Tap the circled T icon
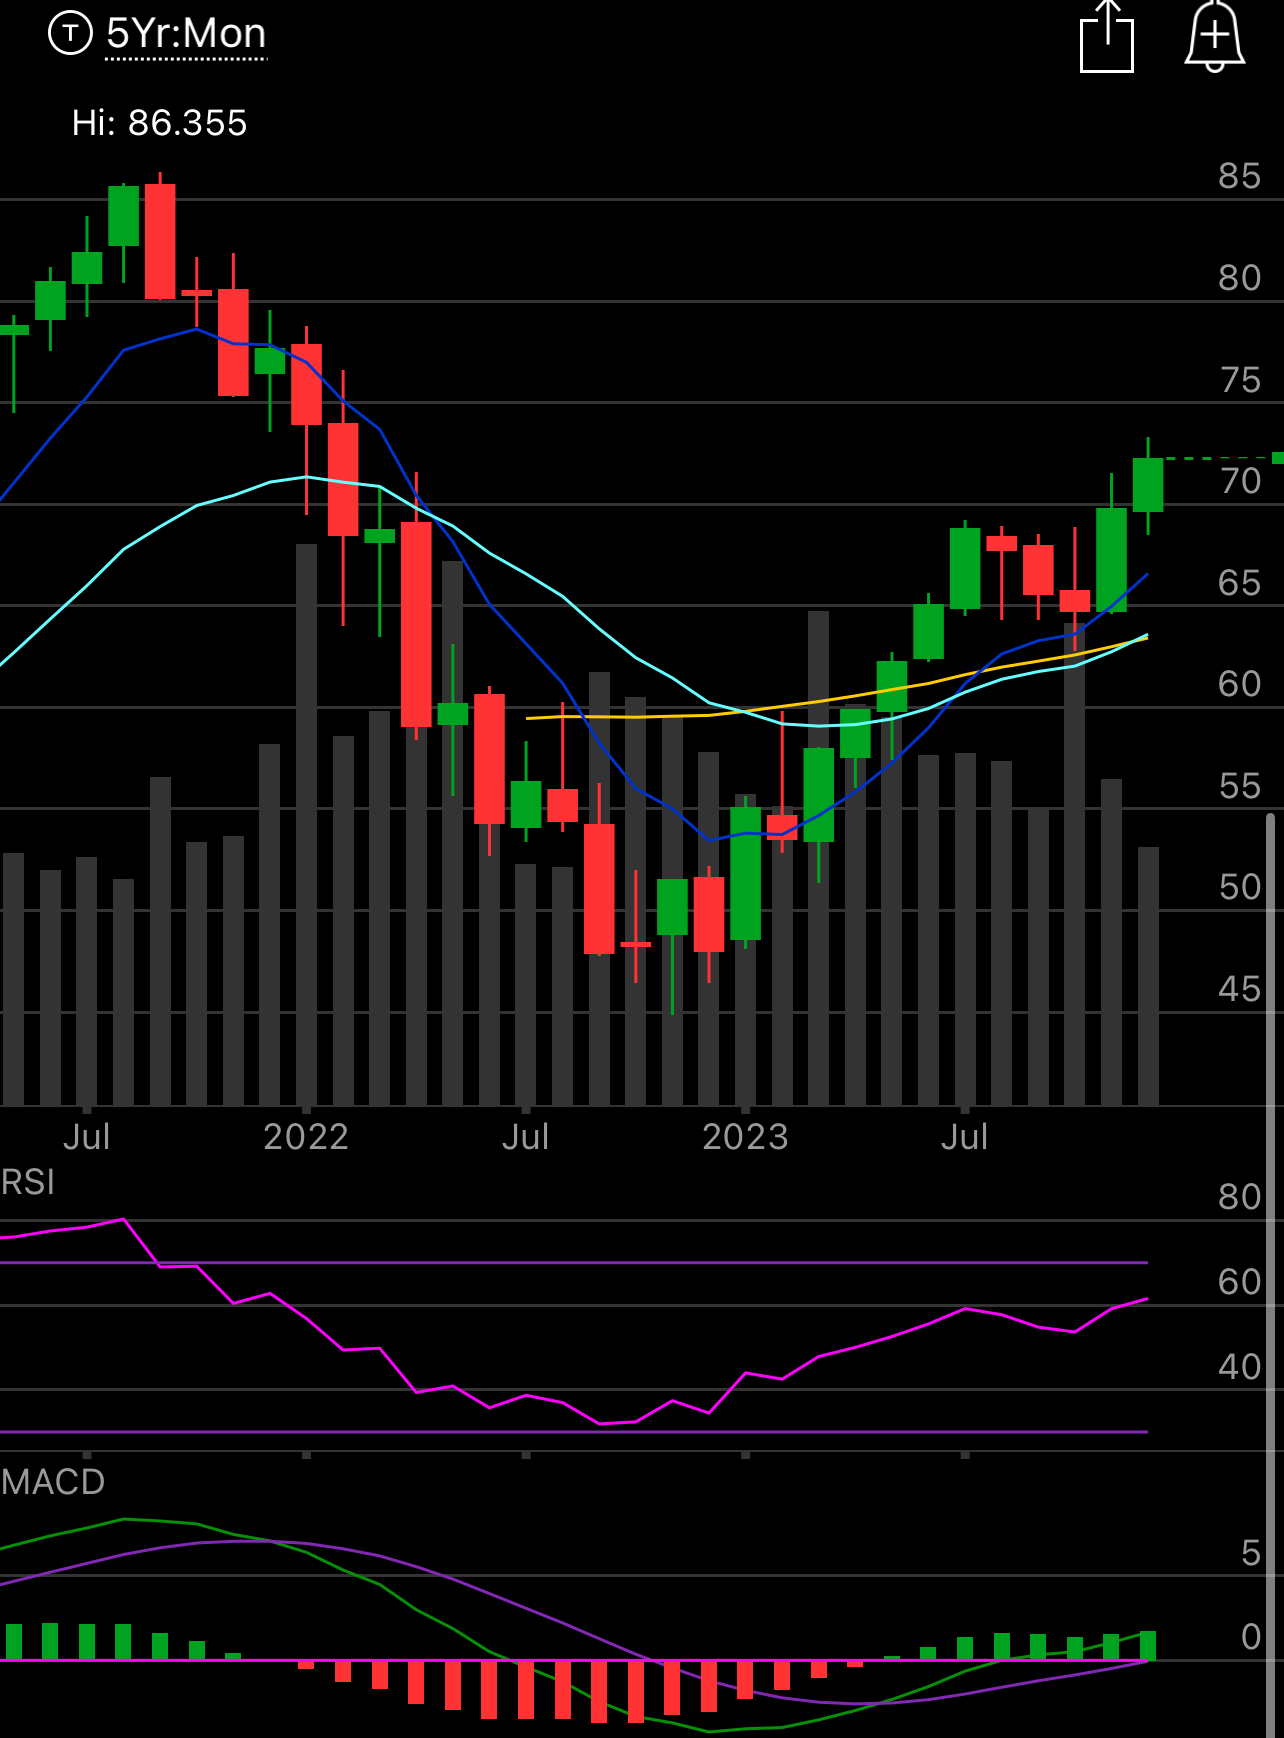This screenshot has width=1284, height=1738. [70, 34]
